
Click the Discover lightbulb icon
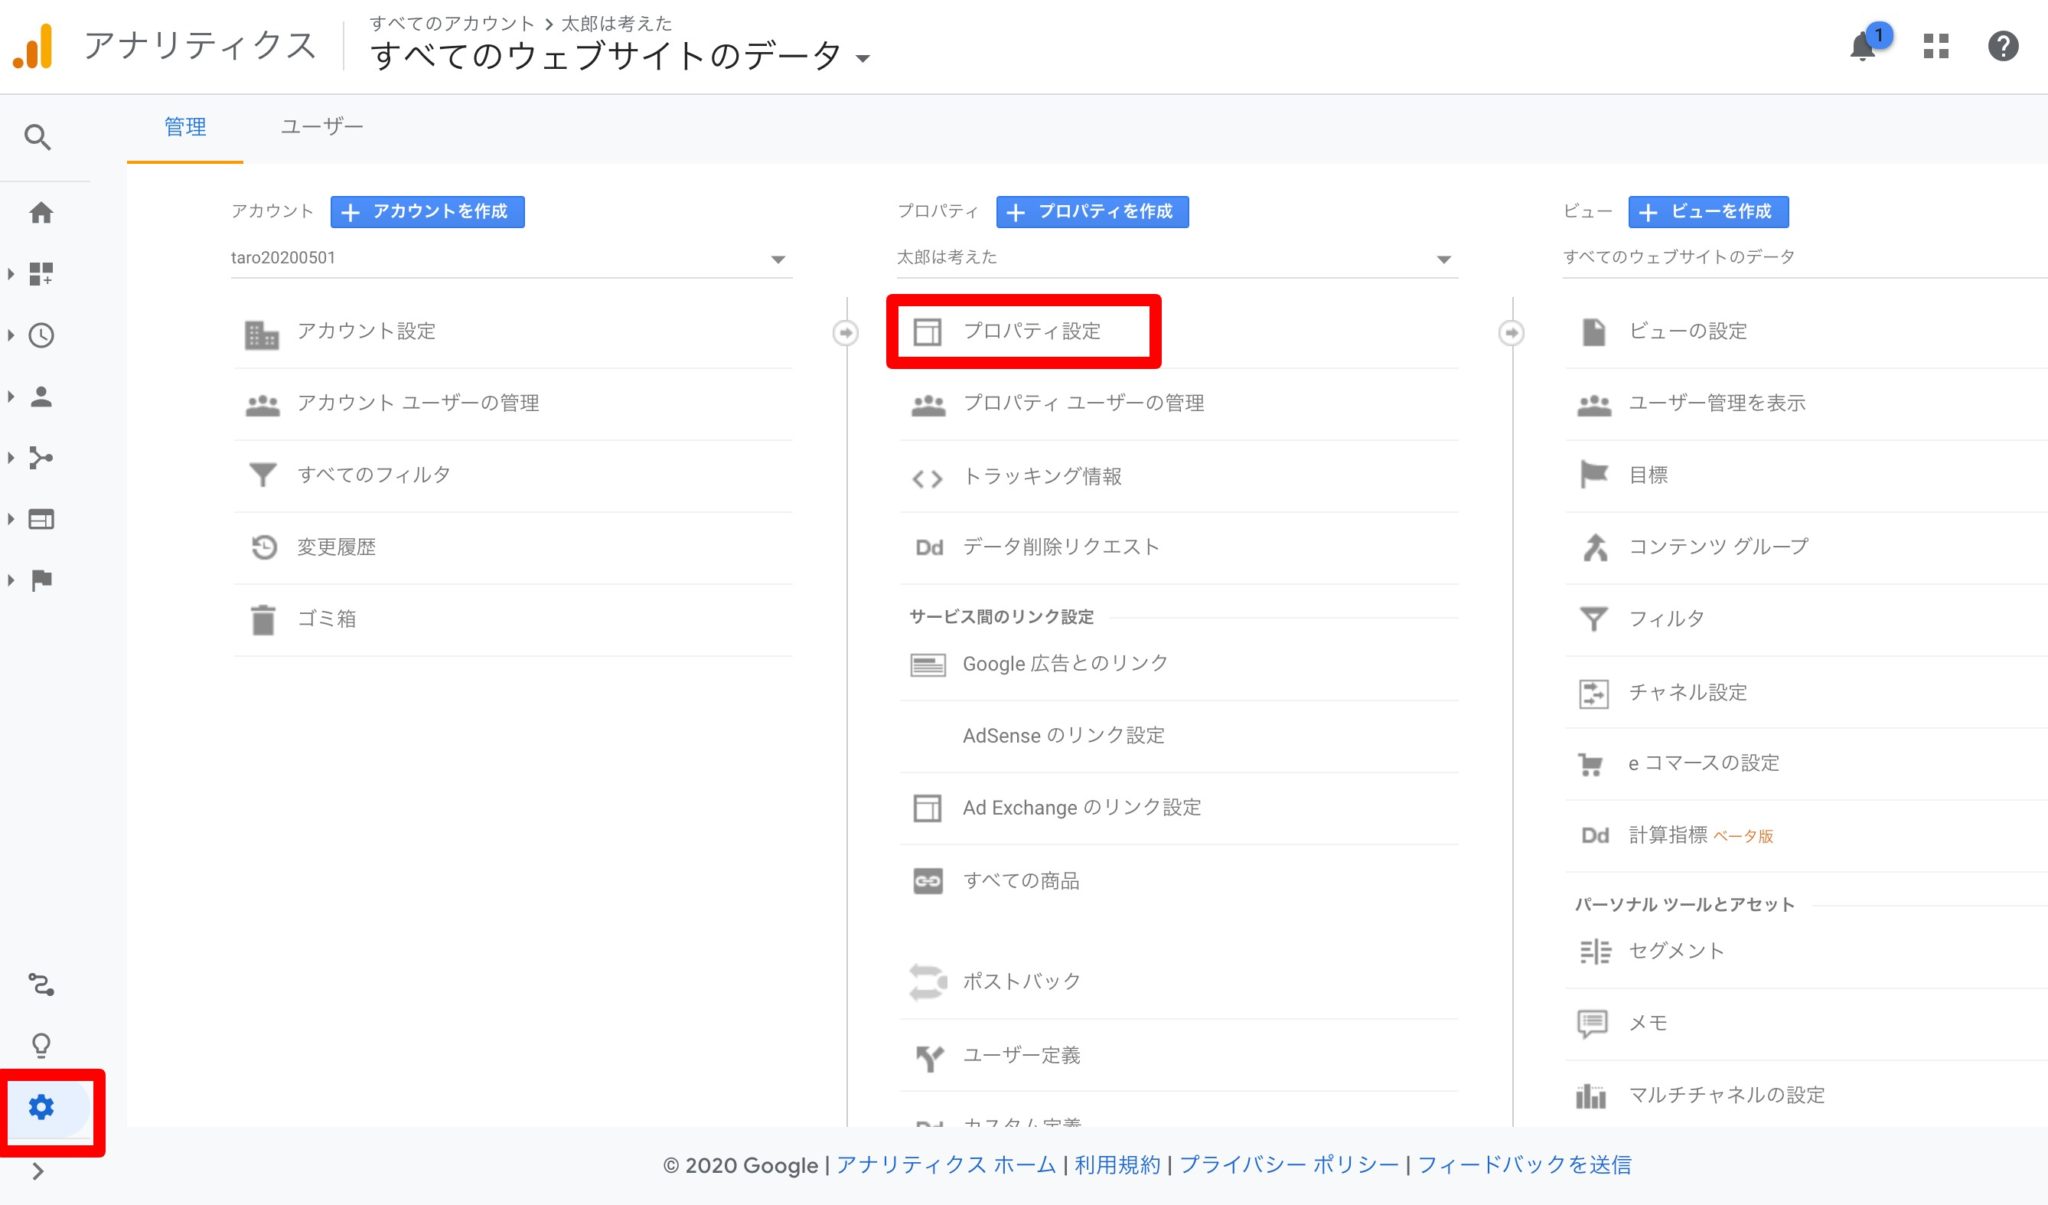[x=41, y=1045]
